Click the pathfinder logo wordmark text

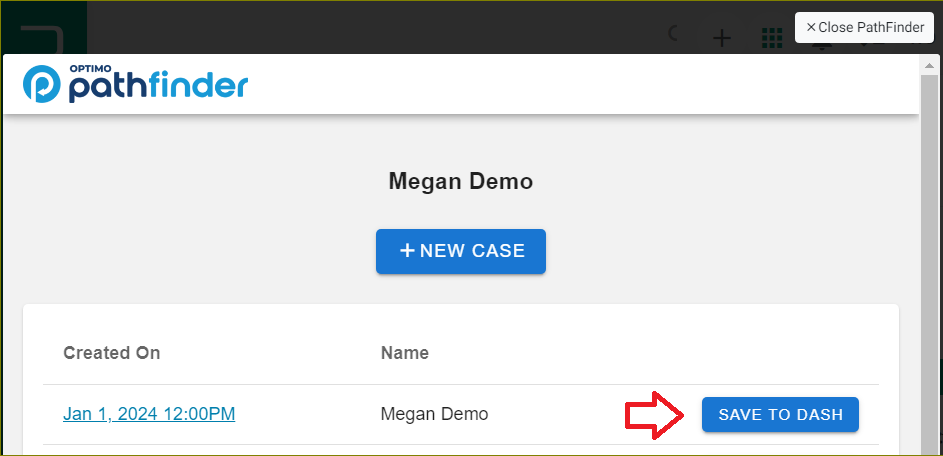(x=158, y=87)
